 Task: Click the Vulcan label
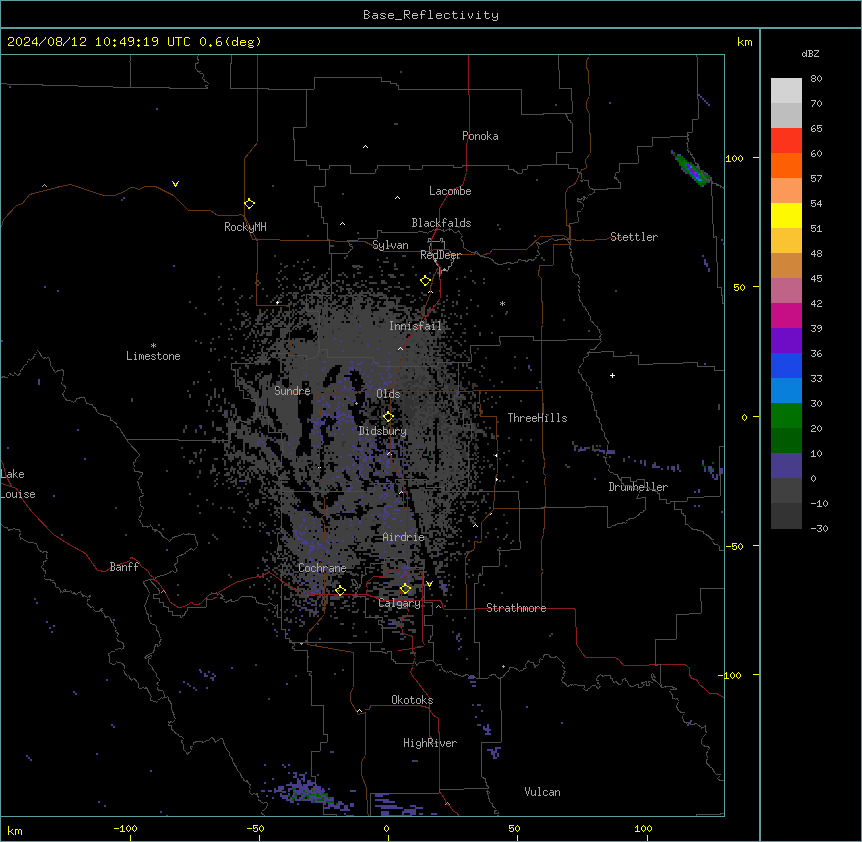543,792
